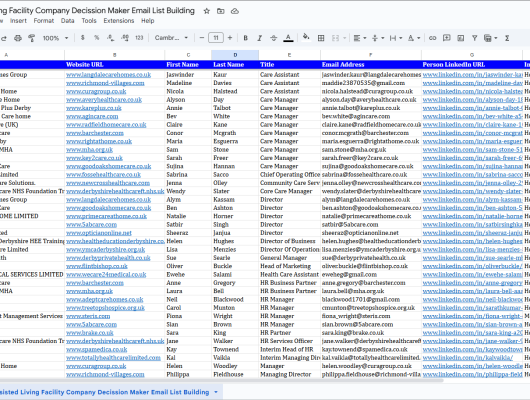Toggle strikethrough formatting
This screenshot has width=530, height=400.
click(274, 38)
